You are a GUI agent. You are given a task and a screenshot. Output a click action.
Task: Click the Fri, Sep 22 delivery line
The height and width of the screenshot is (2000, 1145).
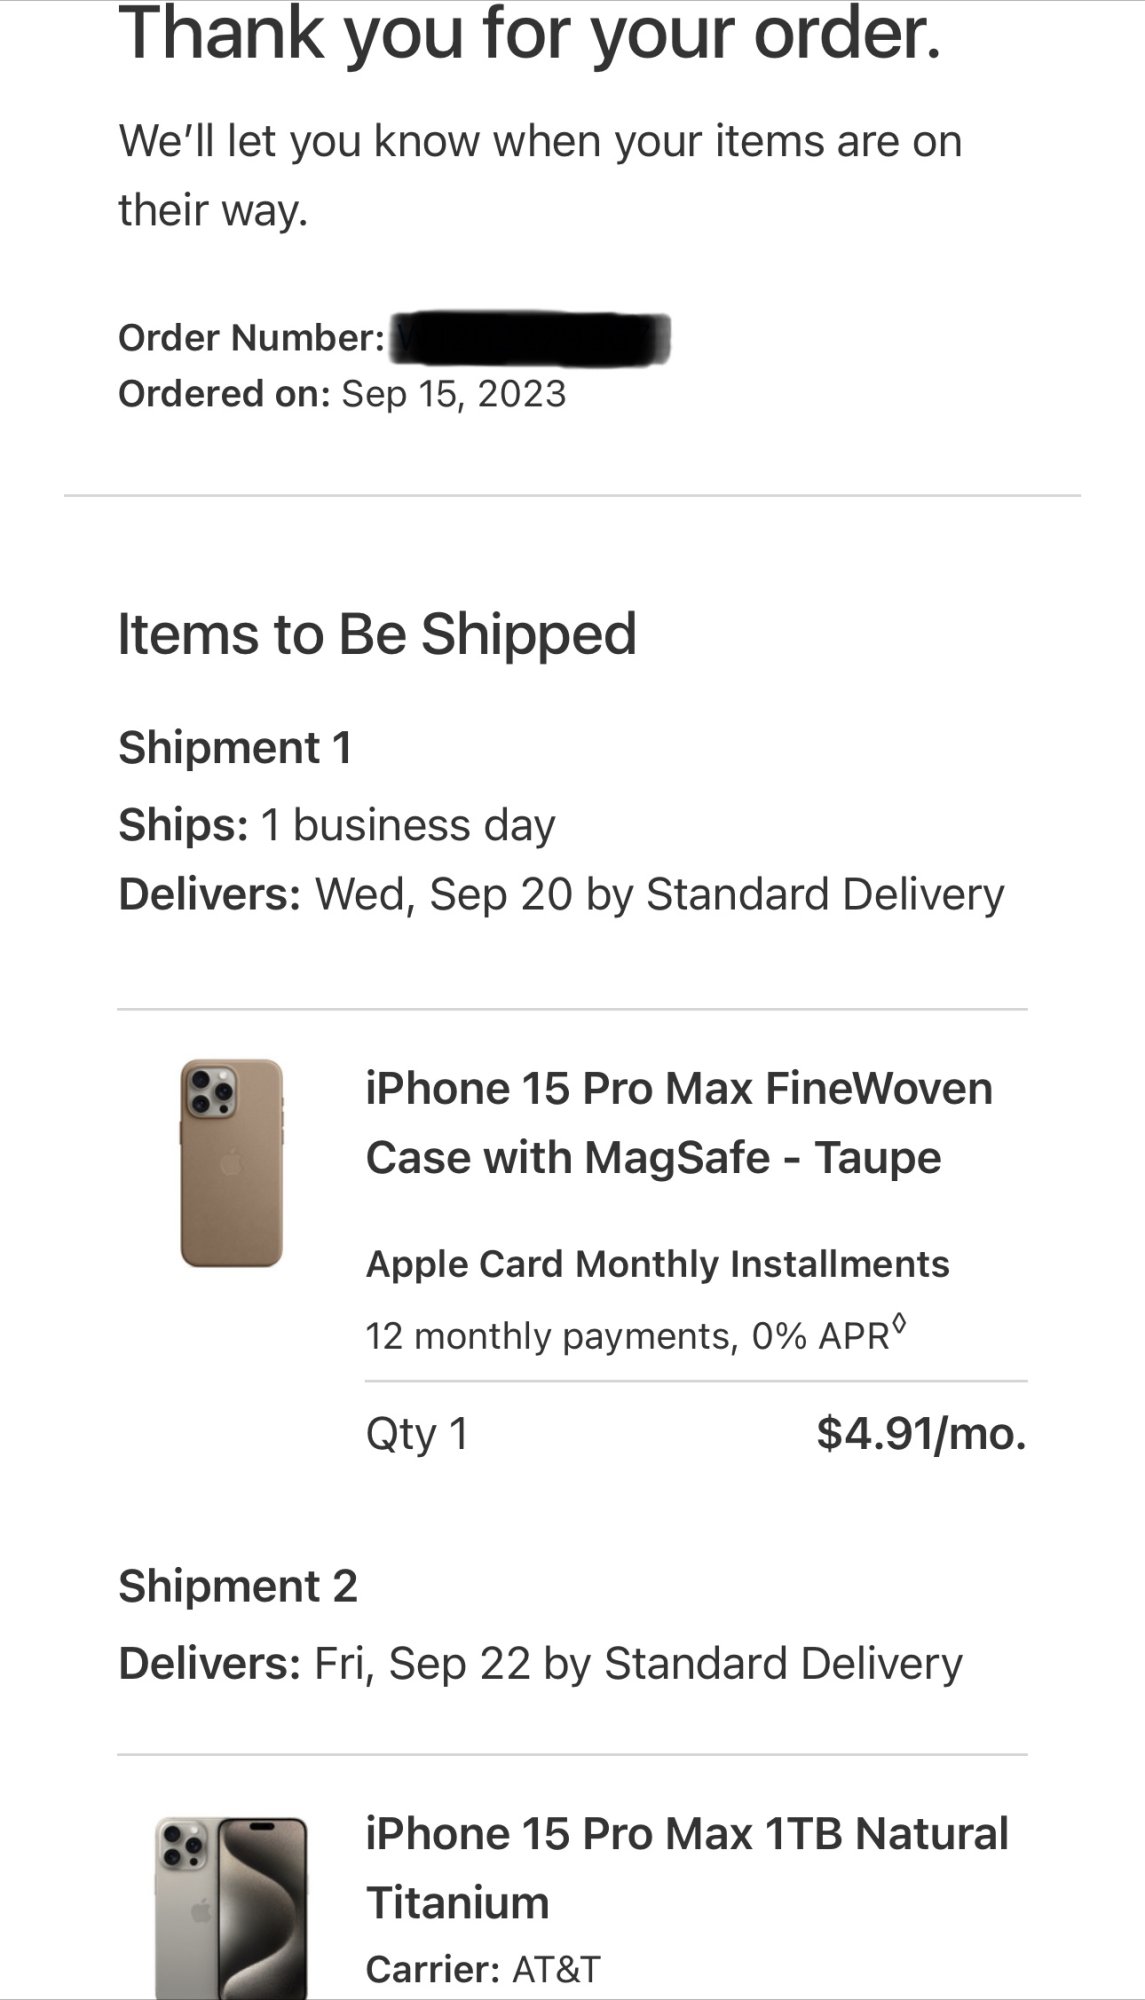[540, 1664]
